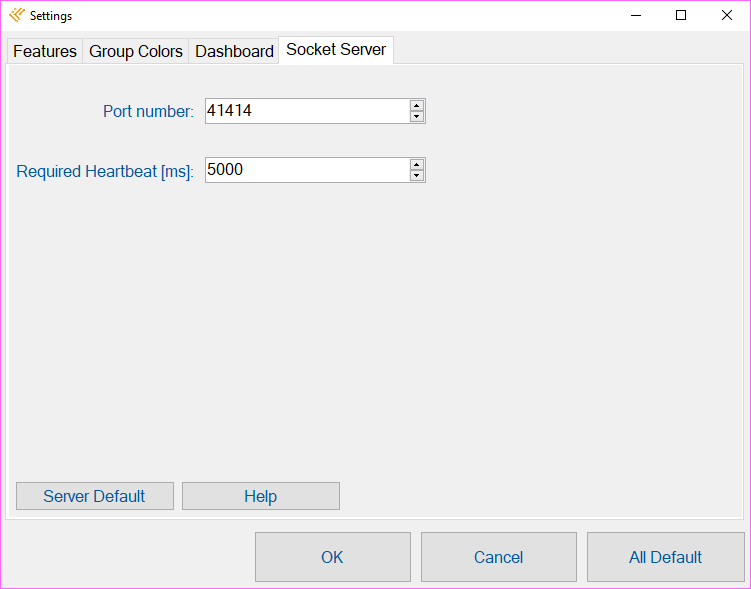This screenshot has height=589, width=751.
Task: Decrement the Required Heartbeat value
Action: pyautogui.click(x=417, y=175)
